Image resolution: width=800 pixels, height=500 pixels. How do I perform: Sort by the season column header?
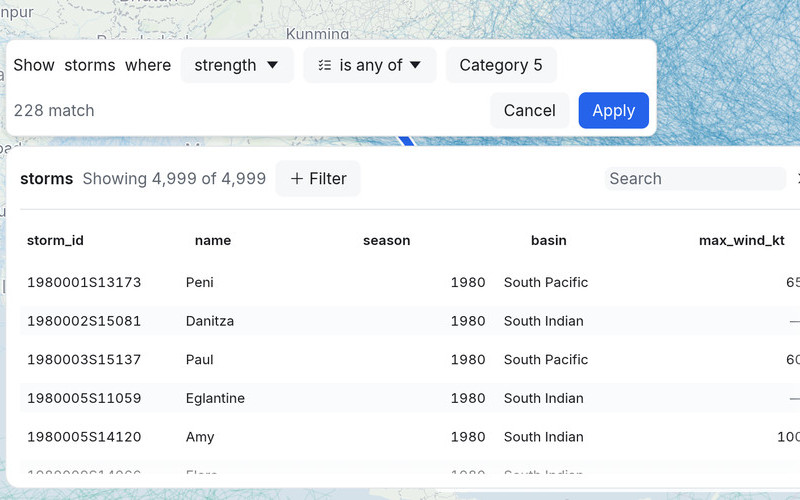[386, 240]
